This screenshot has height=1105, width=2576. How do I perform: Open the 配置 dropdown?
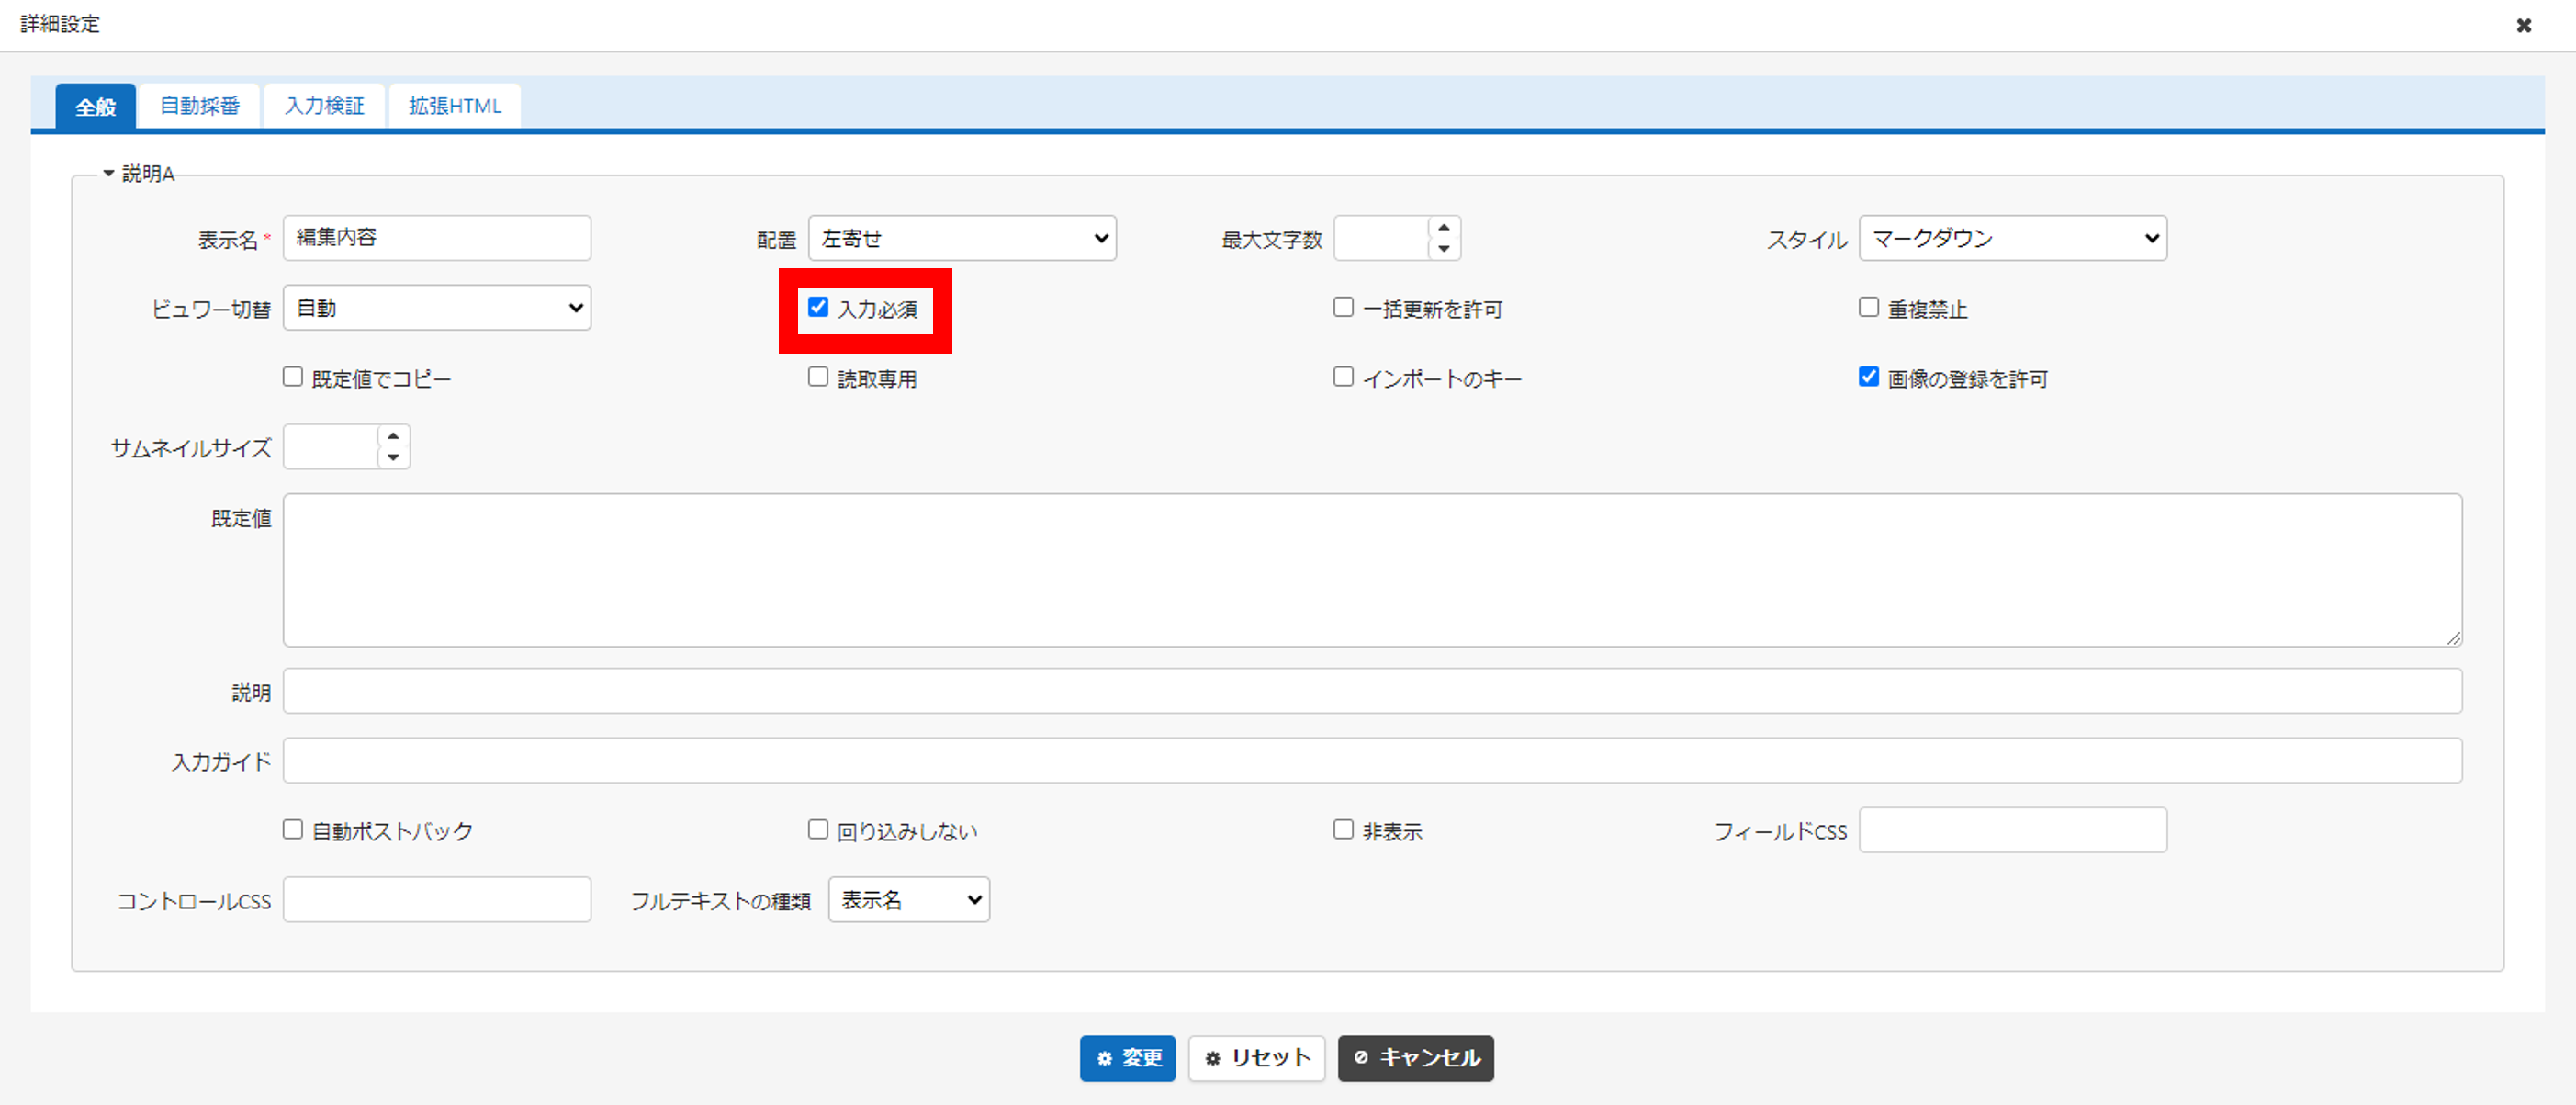pyautogui.click(x=962, y=238)
